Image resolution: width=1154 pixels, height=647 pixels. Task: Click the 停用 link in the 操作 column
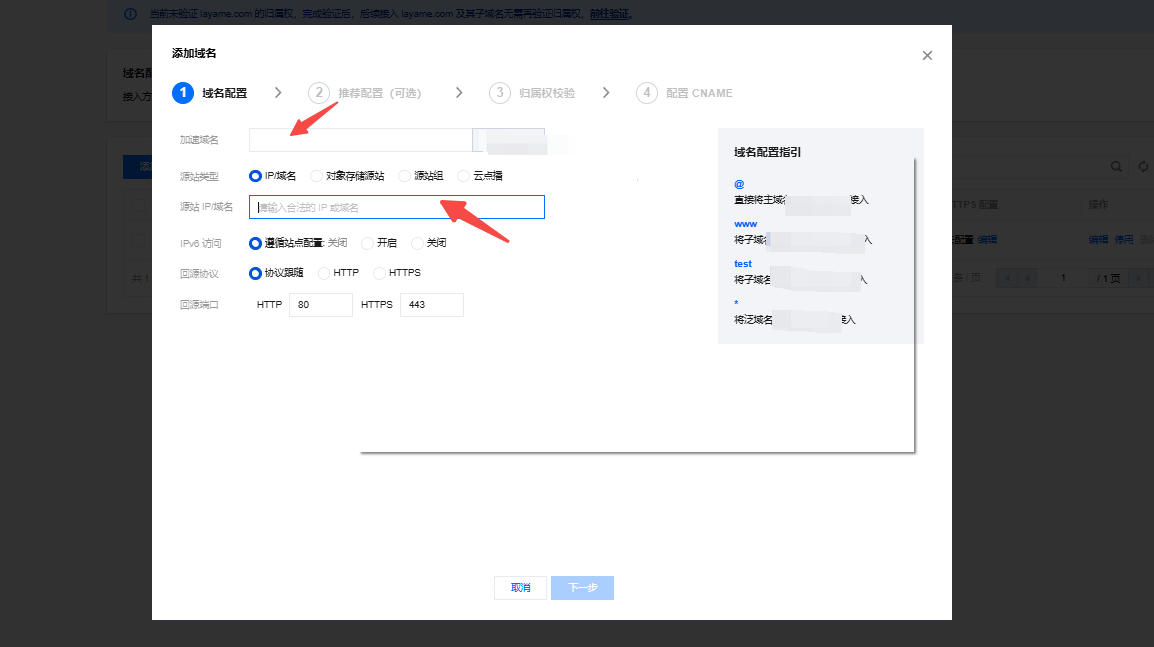coord(1123,240)
